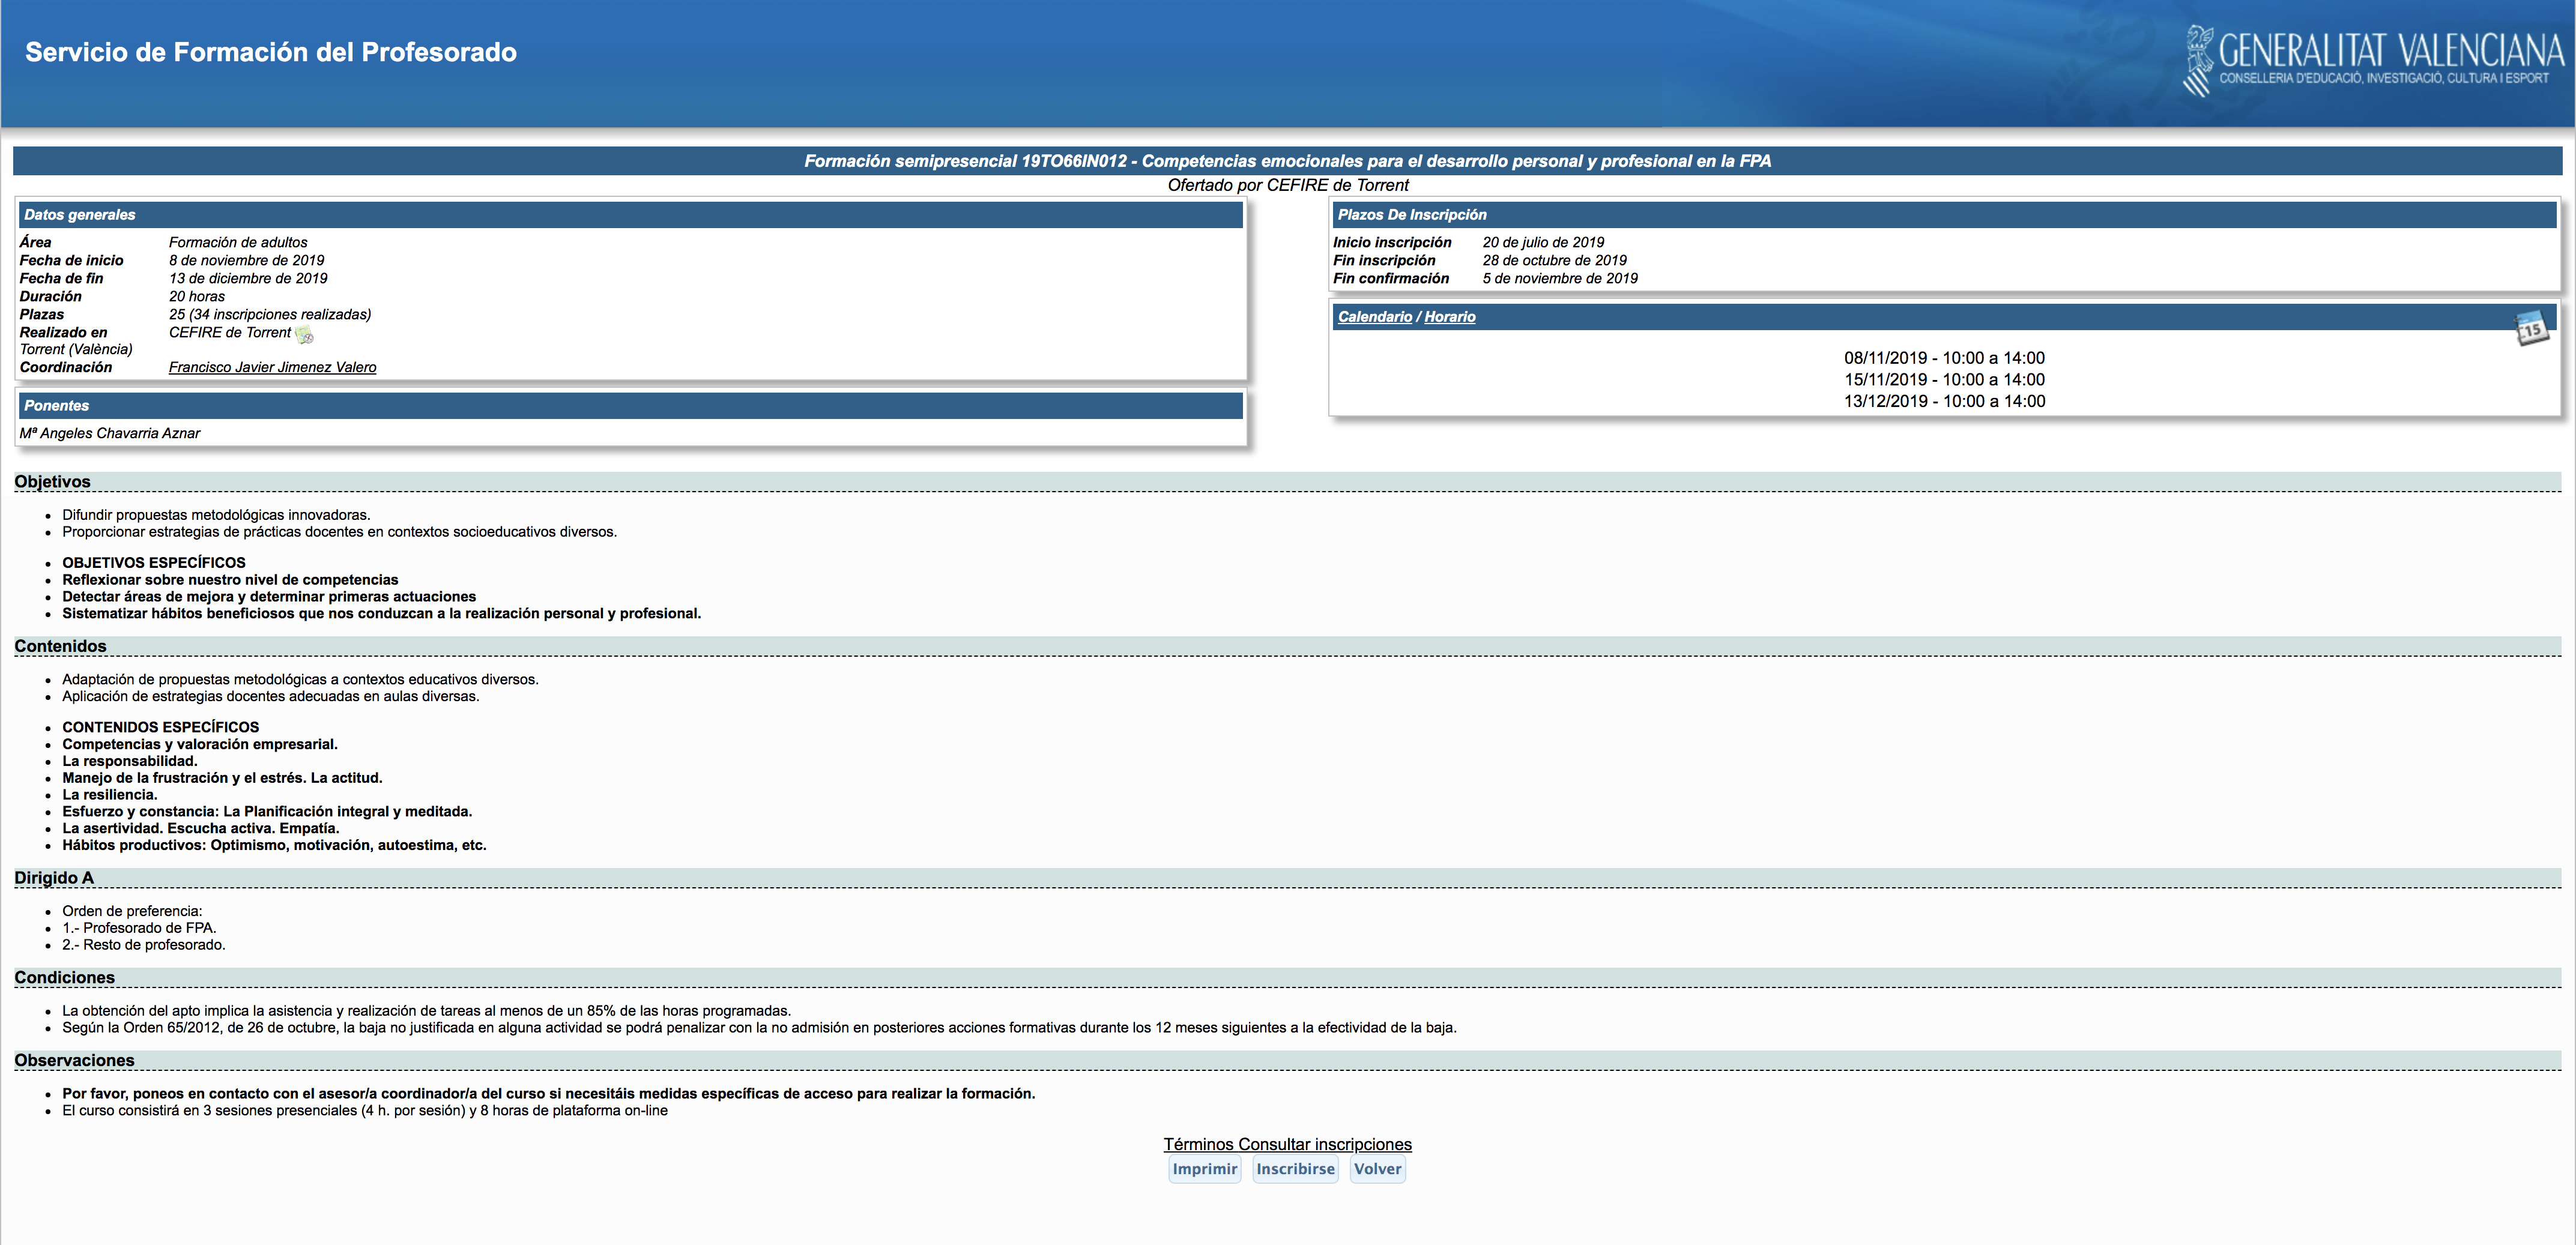Open the Términos link
The width and height of the screenshot is (2576, 1245).
(x=1198, y=1144)
